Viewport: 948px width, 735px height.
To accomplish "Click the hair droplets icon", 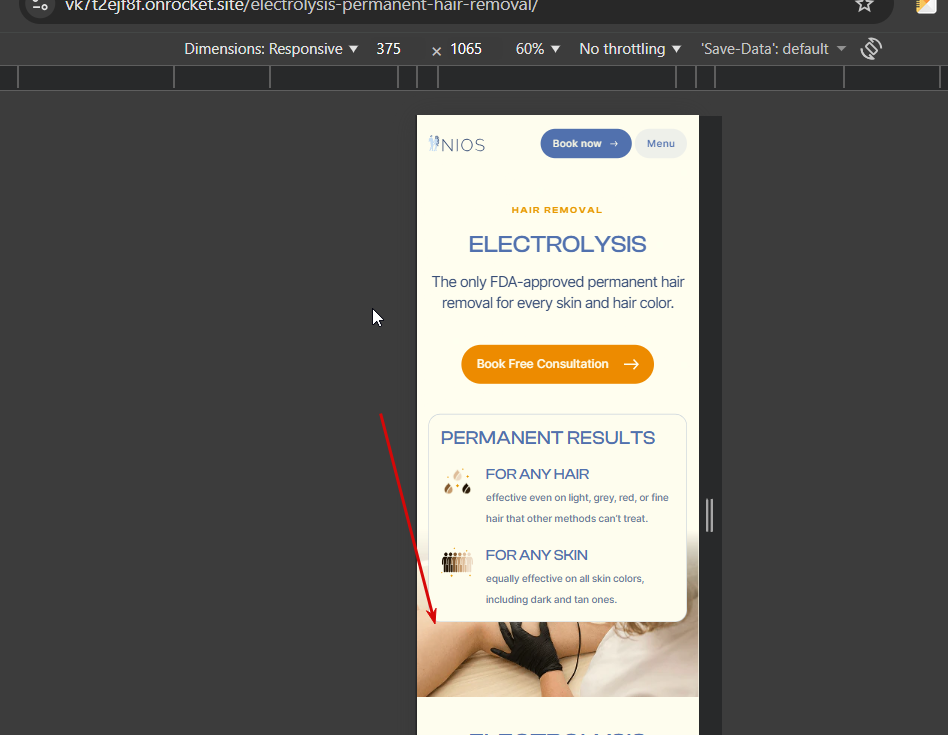I will [x=458, y=482].
